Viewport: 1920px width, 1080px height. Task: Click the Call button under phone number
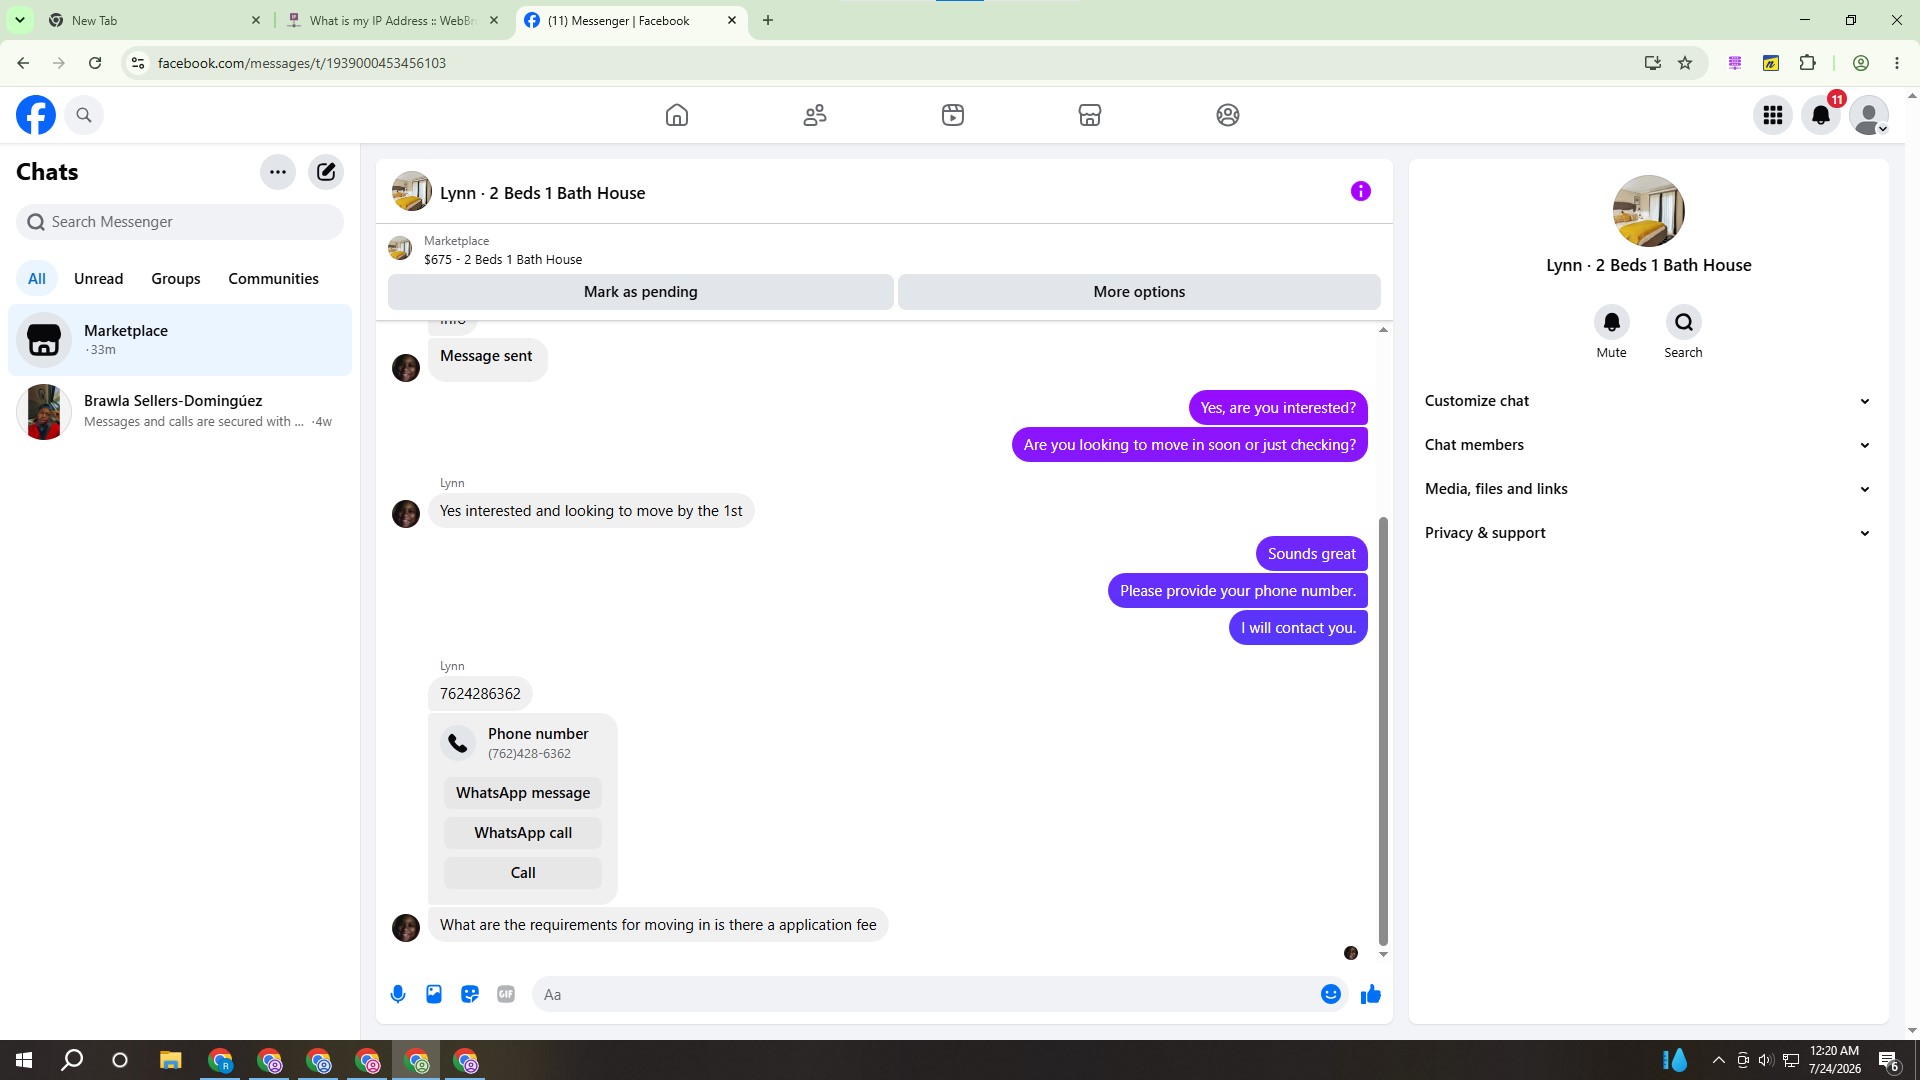click(x=523, y=873)
